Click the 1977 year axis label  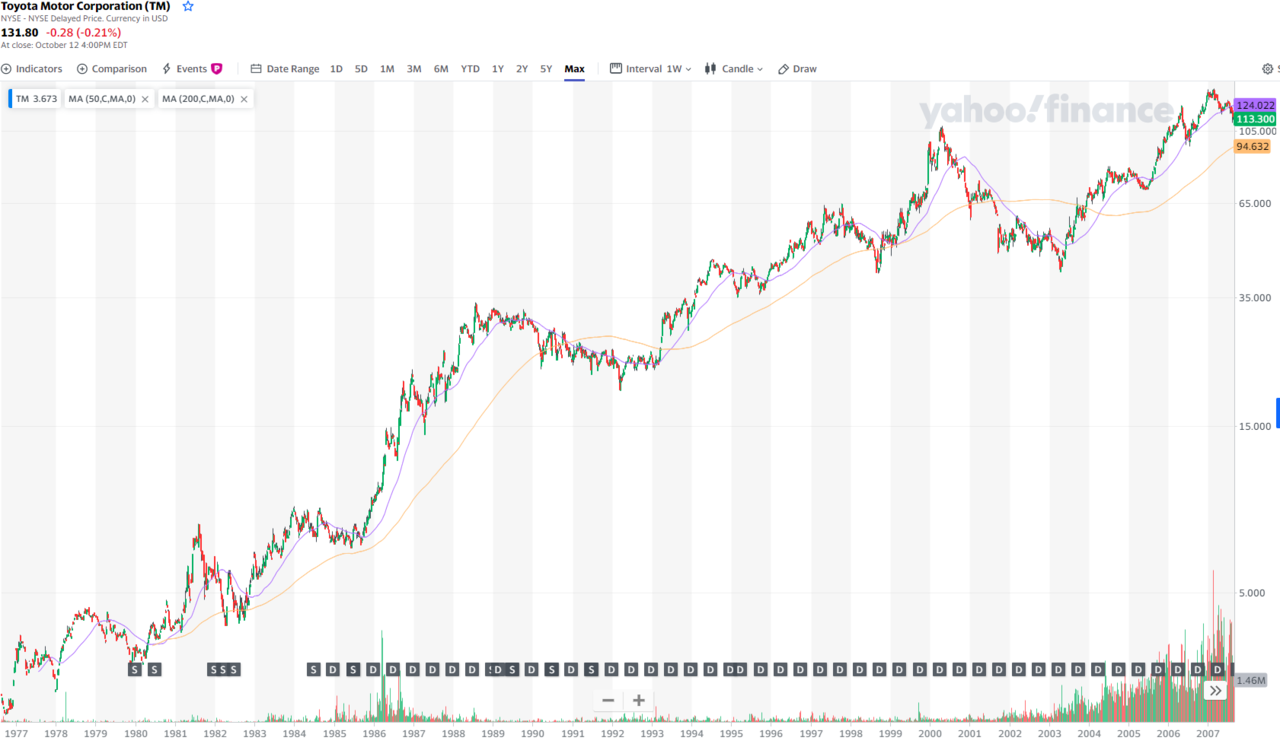16,733
